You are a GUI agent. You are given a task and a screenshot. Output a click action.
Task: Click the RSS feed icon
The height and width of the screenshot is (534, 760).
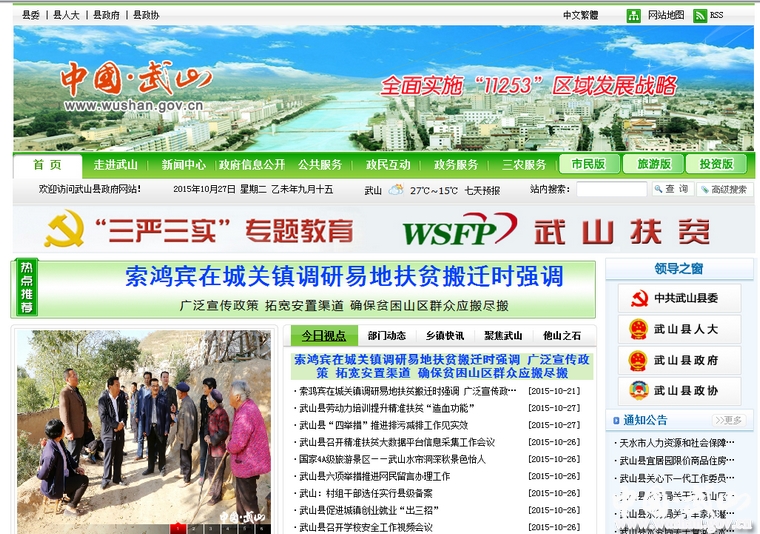[700, 16]
